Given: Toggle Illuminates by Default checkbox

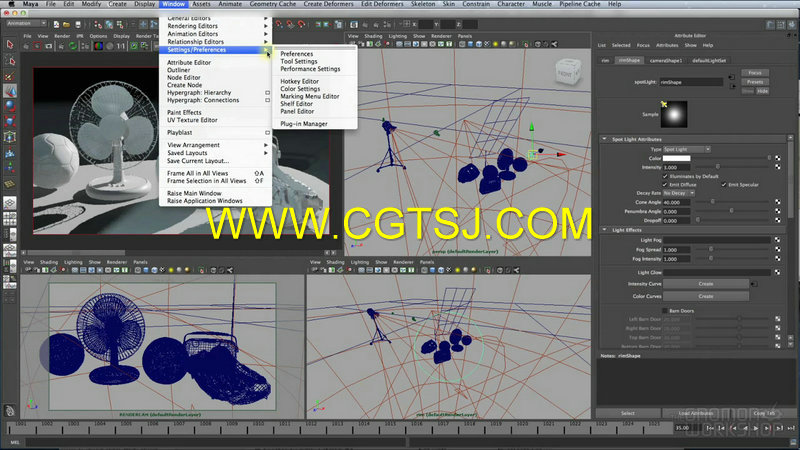Looking at the screenshot, I should point(665,176).
